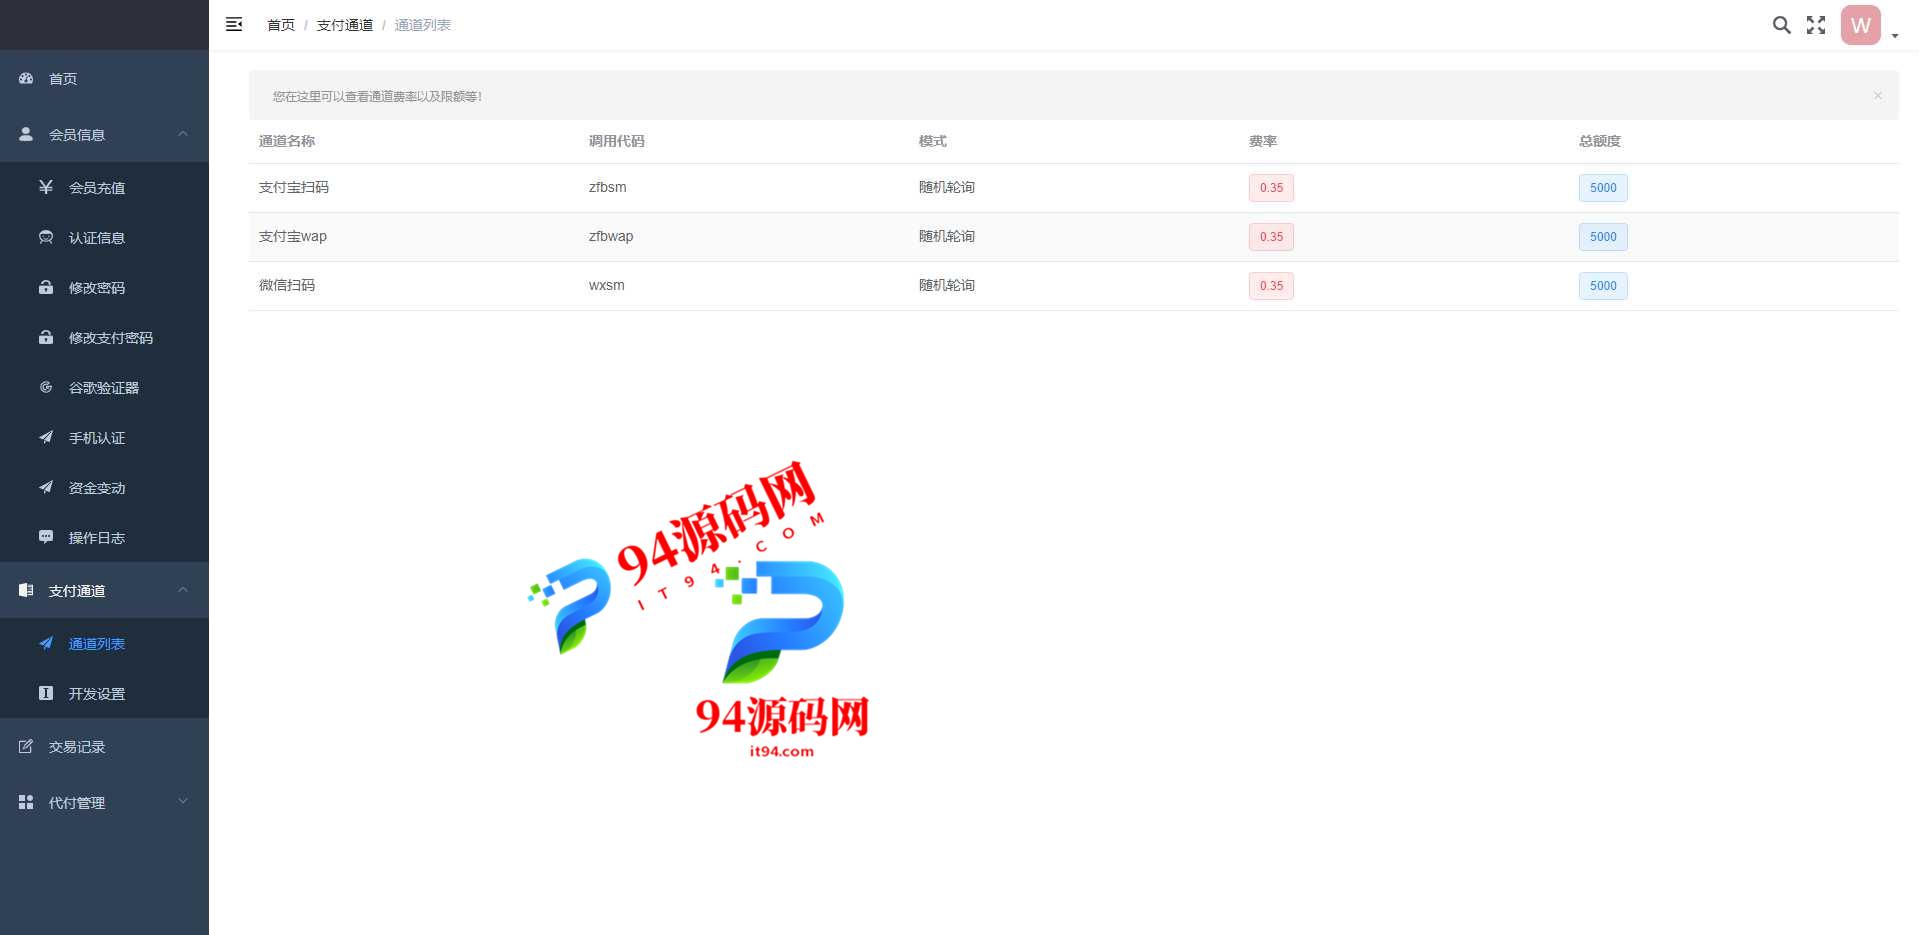Collapse the 支付通道 menu chevron
This screenshot has width=1919, height=935.
pyautogui.click(x=183, y=589)
